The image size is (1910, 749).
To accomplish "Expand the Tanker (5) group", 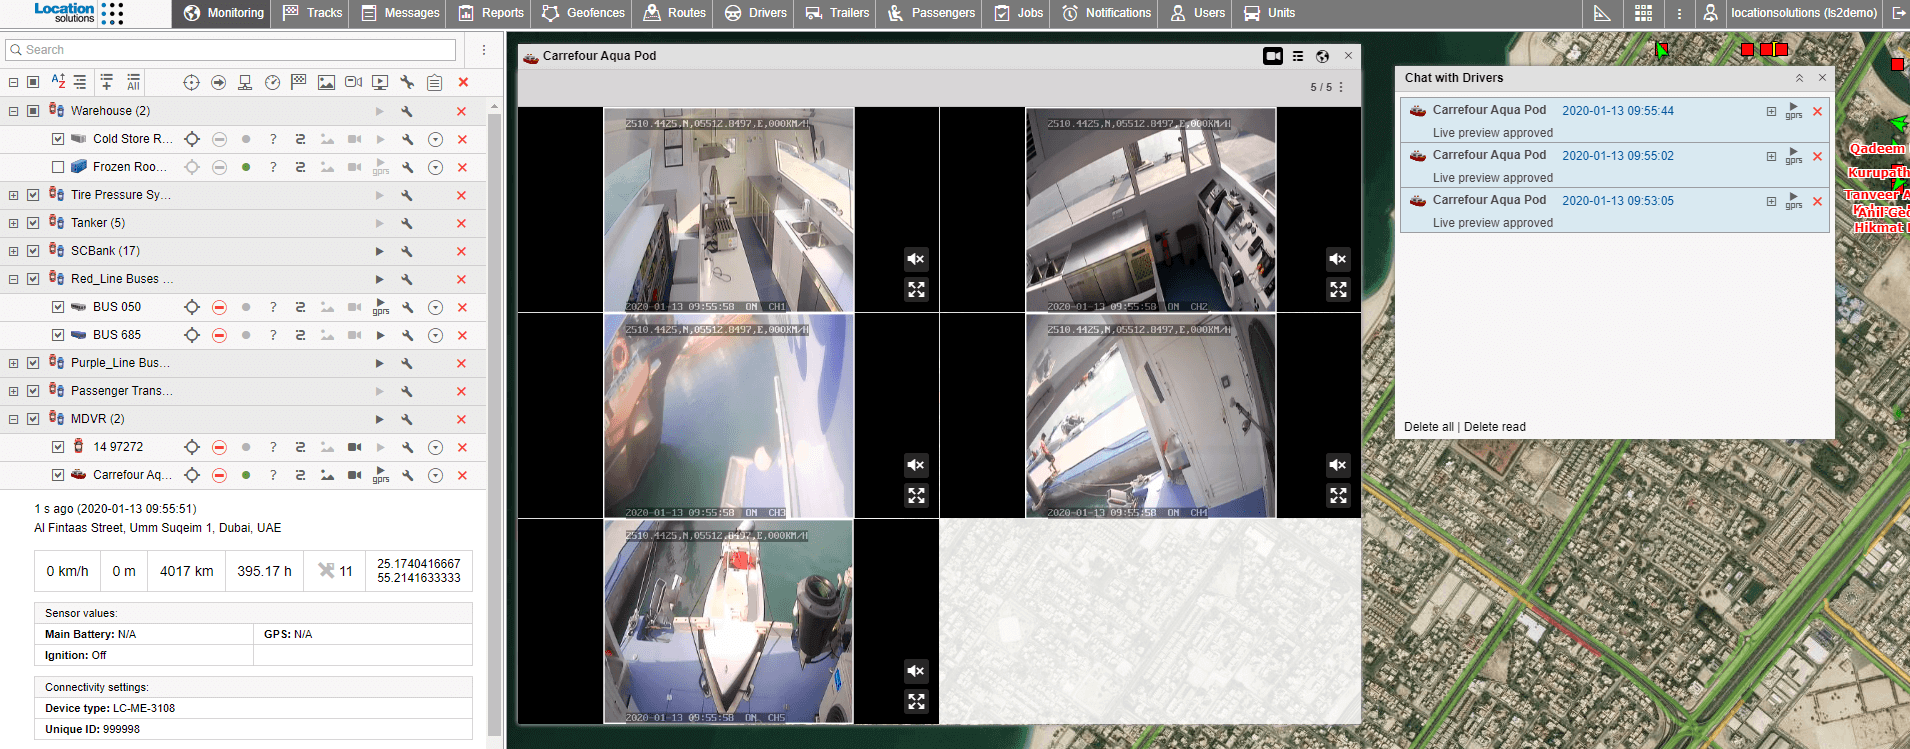I will point(13,223).
